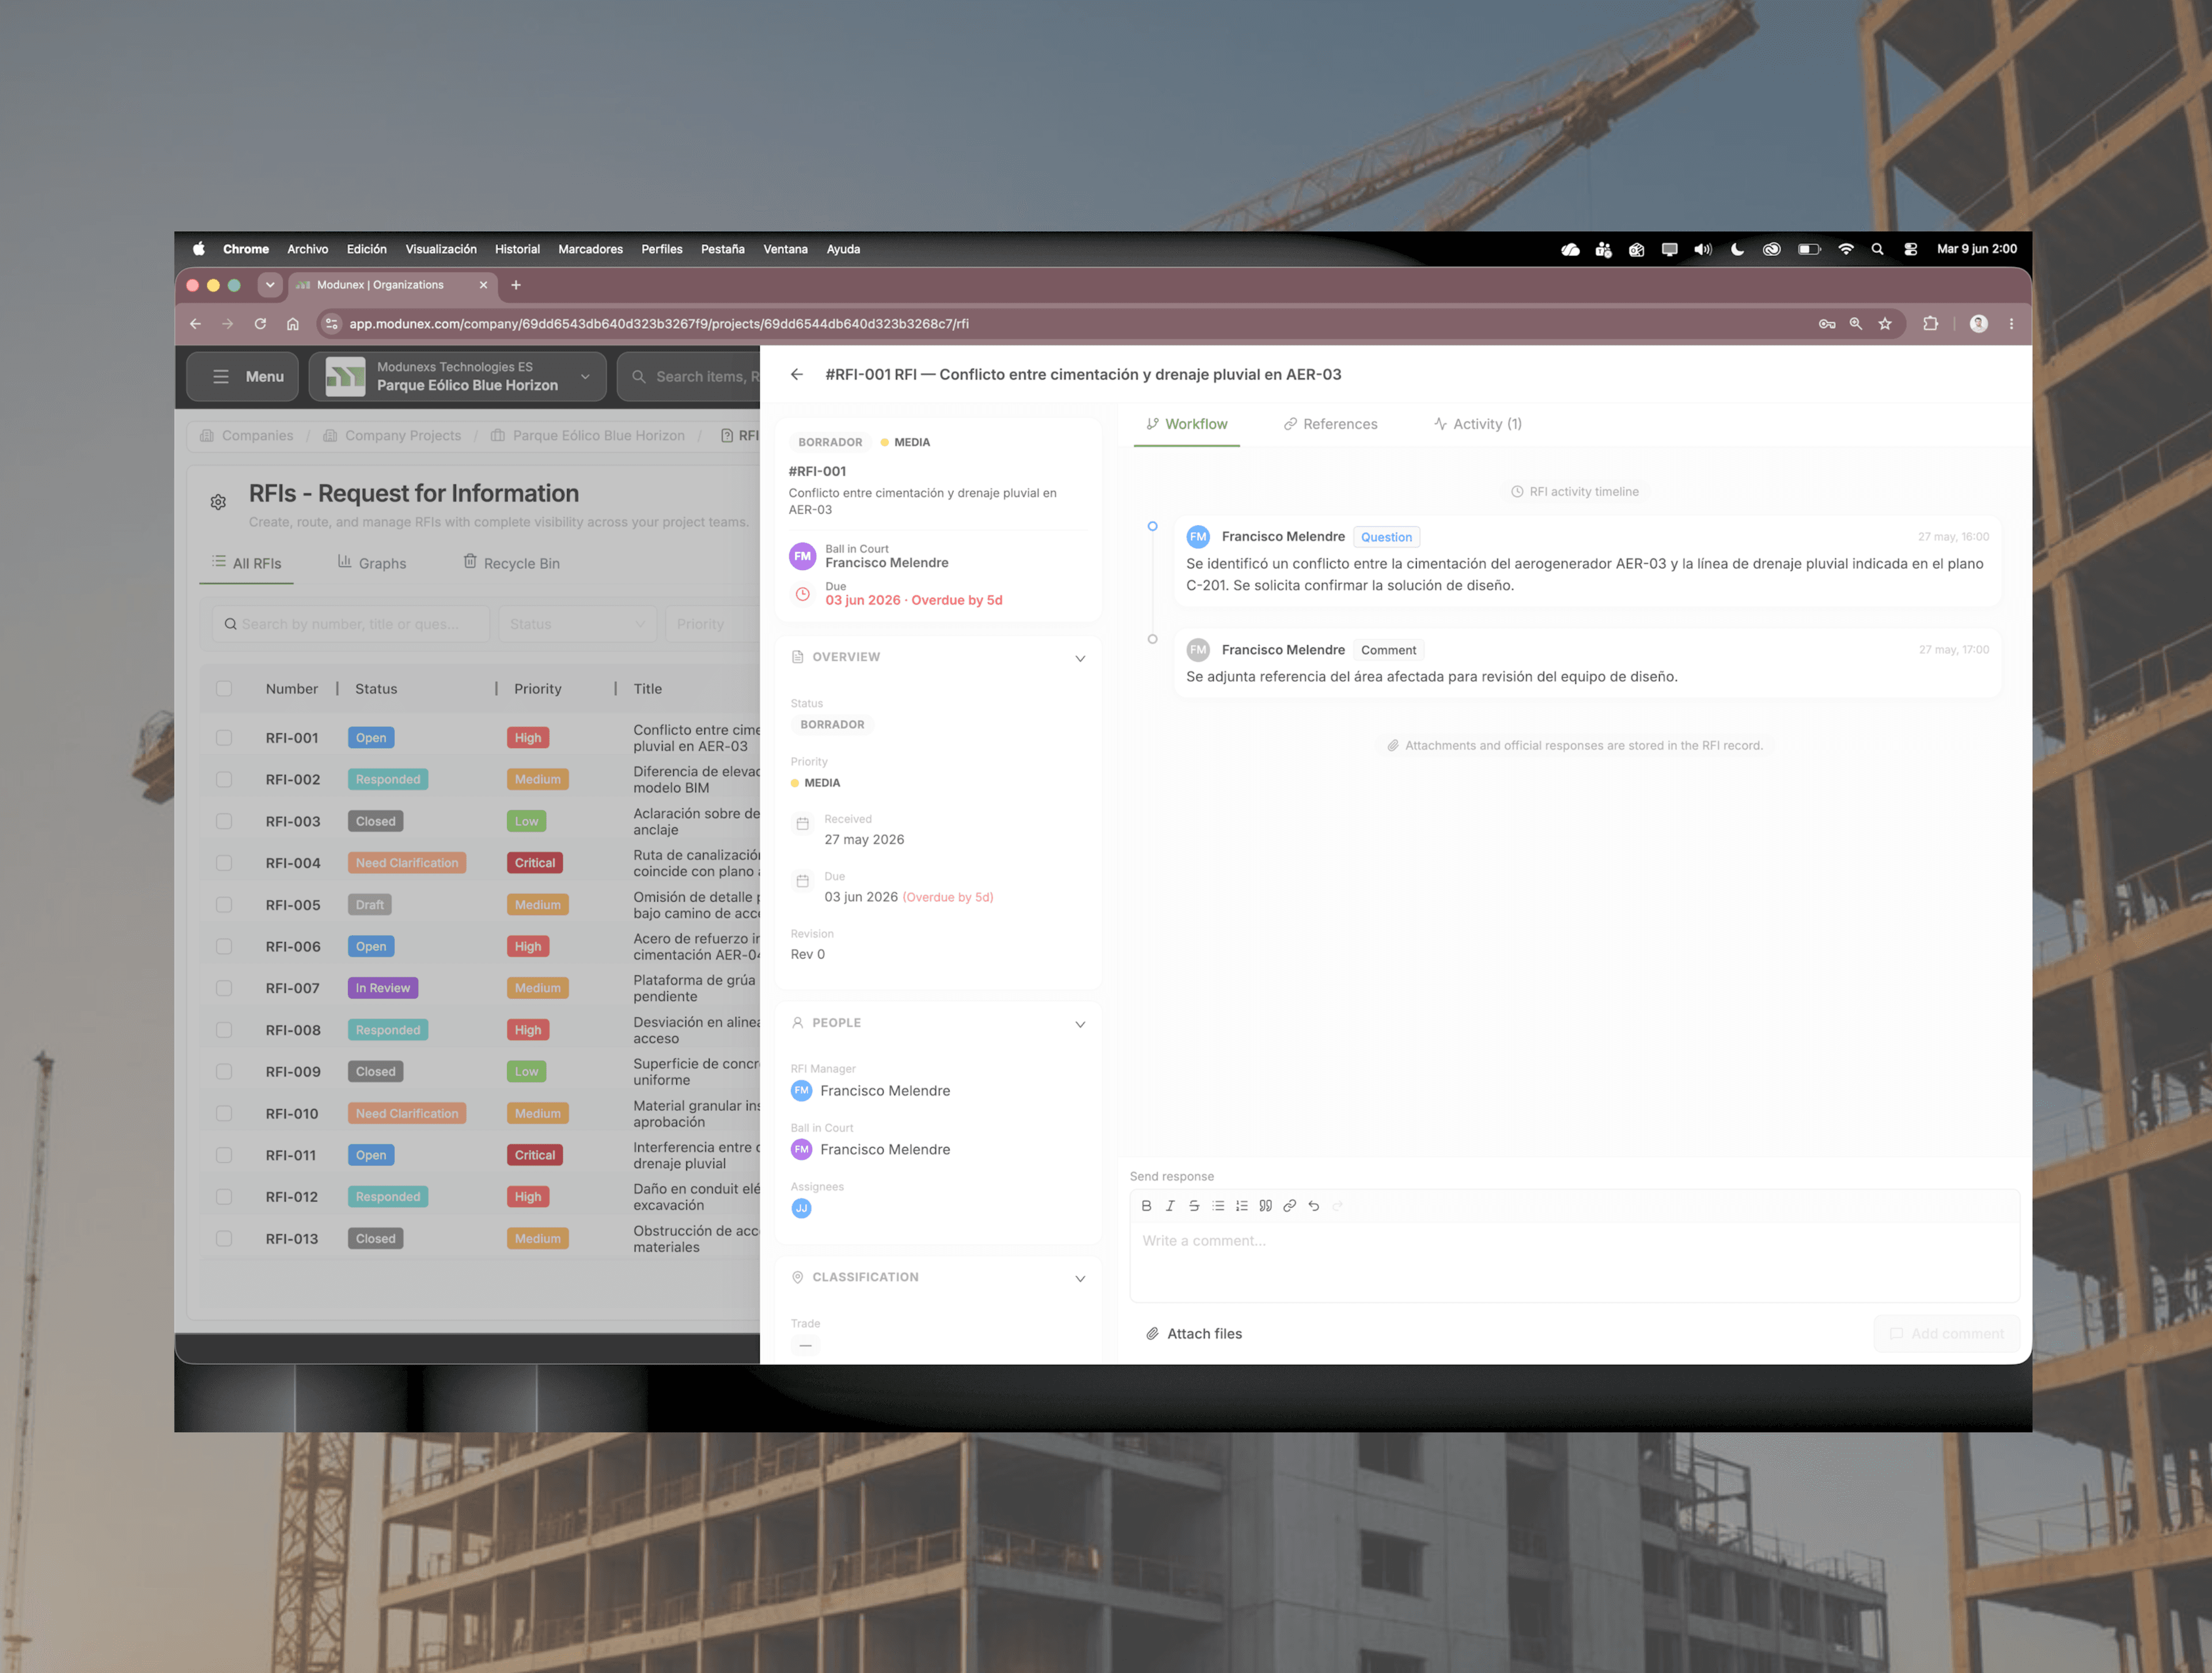Click the Number column header
This screenshot has width=2212, height=1673.
pos(292,689)
